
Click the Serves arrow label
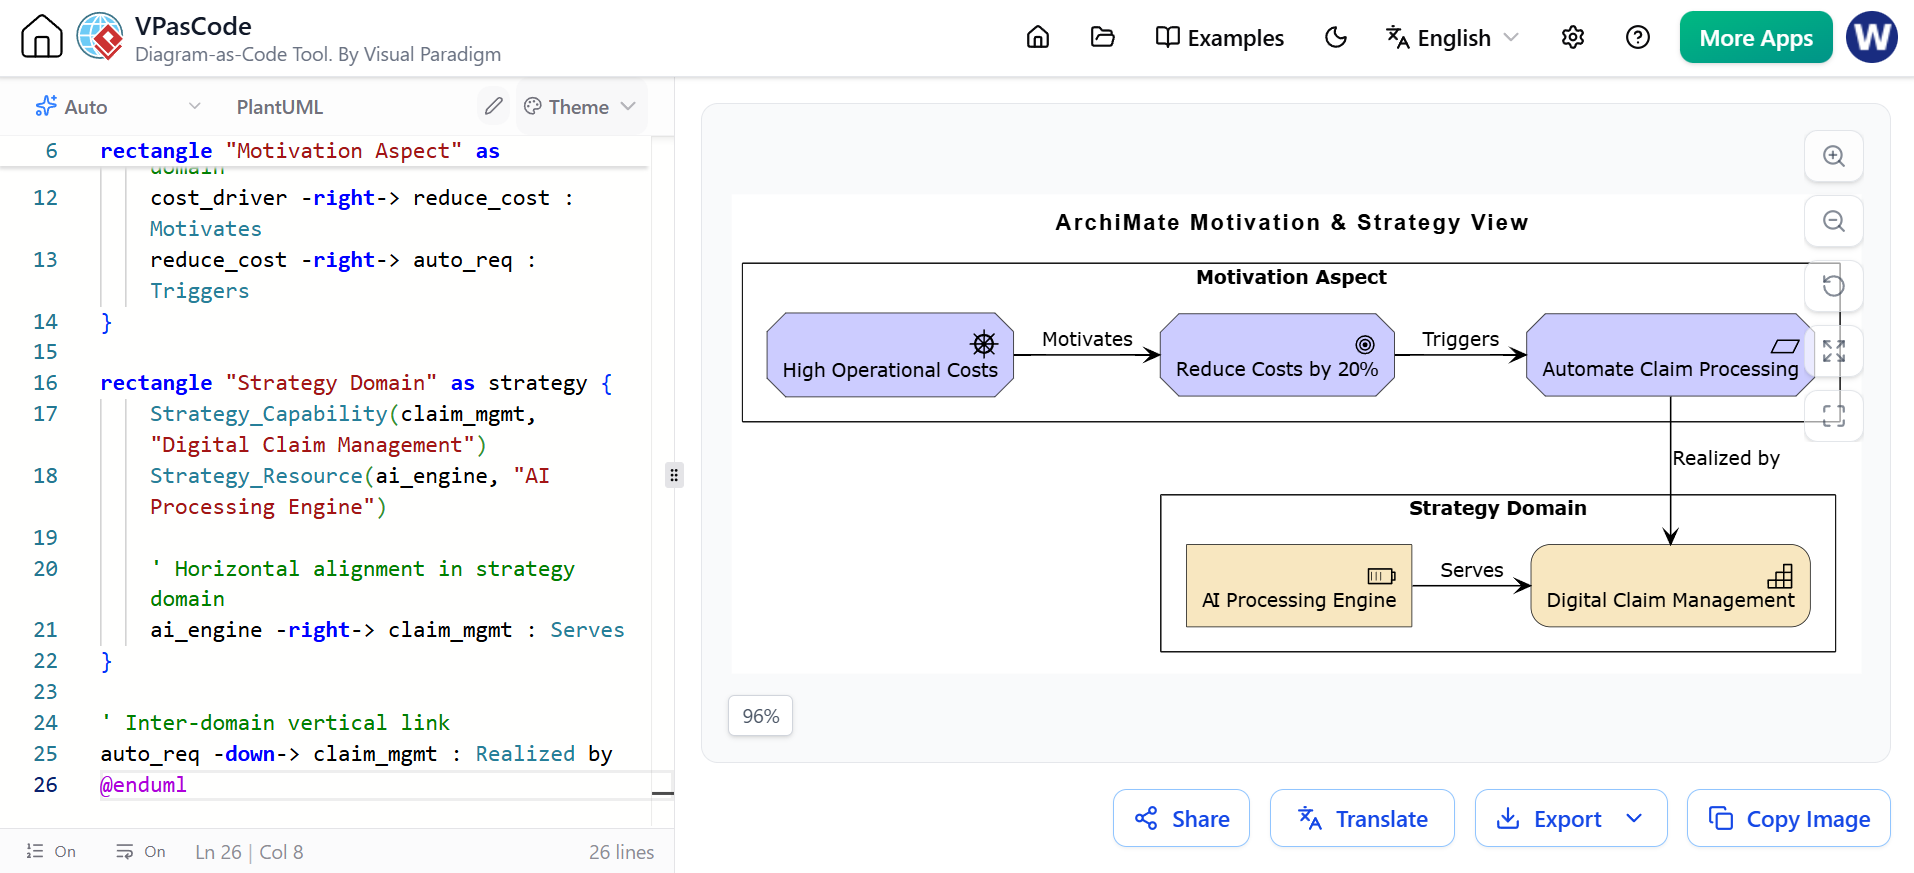[x=1471, y=570]
